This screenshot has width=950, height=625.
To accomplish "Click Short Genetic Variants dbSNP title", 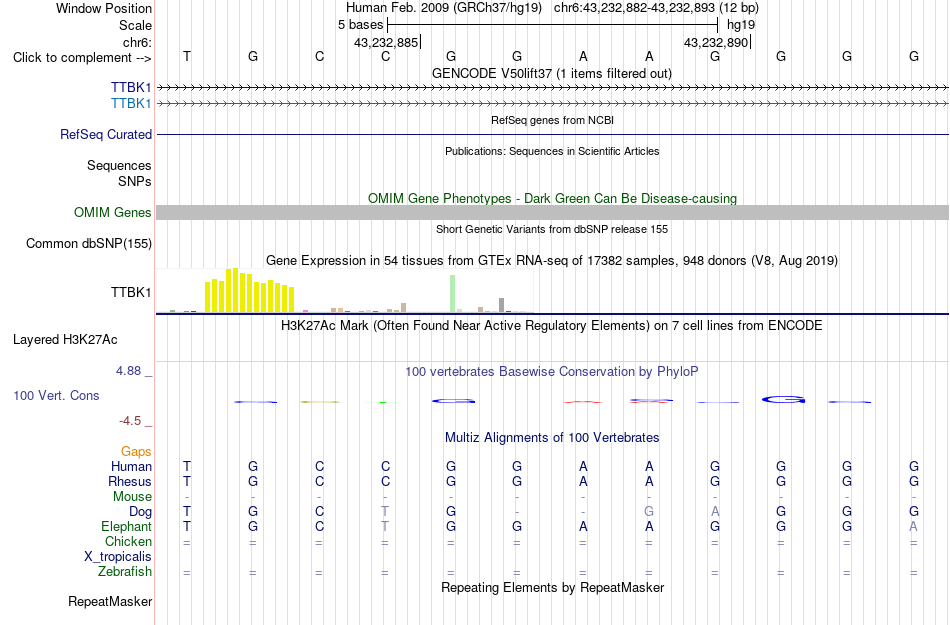I will click(552, 229).
